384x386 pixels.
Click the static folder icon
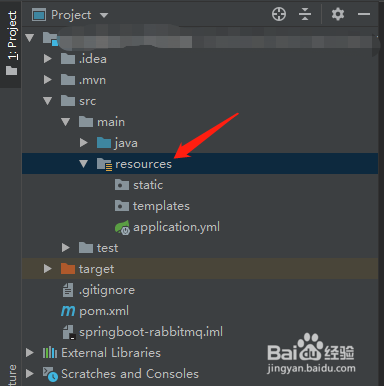coord(122,185)
